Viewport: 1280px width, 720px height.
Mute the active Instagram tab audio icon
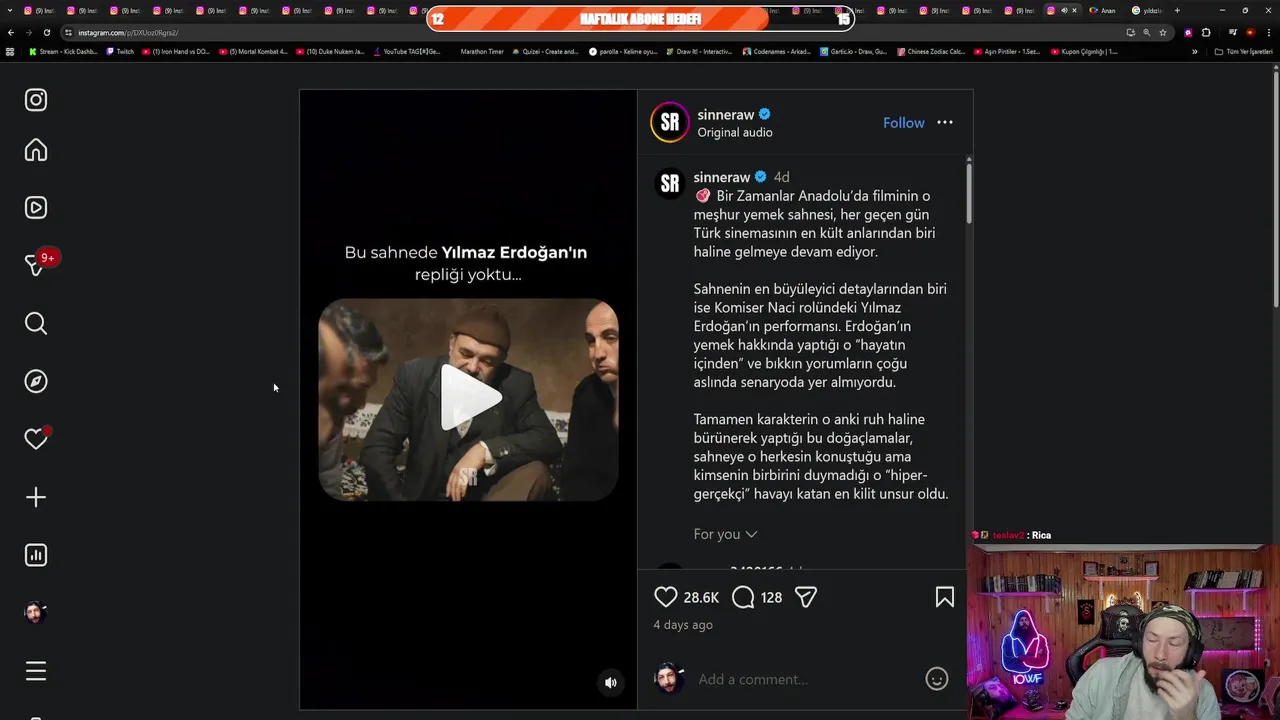[1064, 10]
